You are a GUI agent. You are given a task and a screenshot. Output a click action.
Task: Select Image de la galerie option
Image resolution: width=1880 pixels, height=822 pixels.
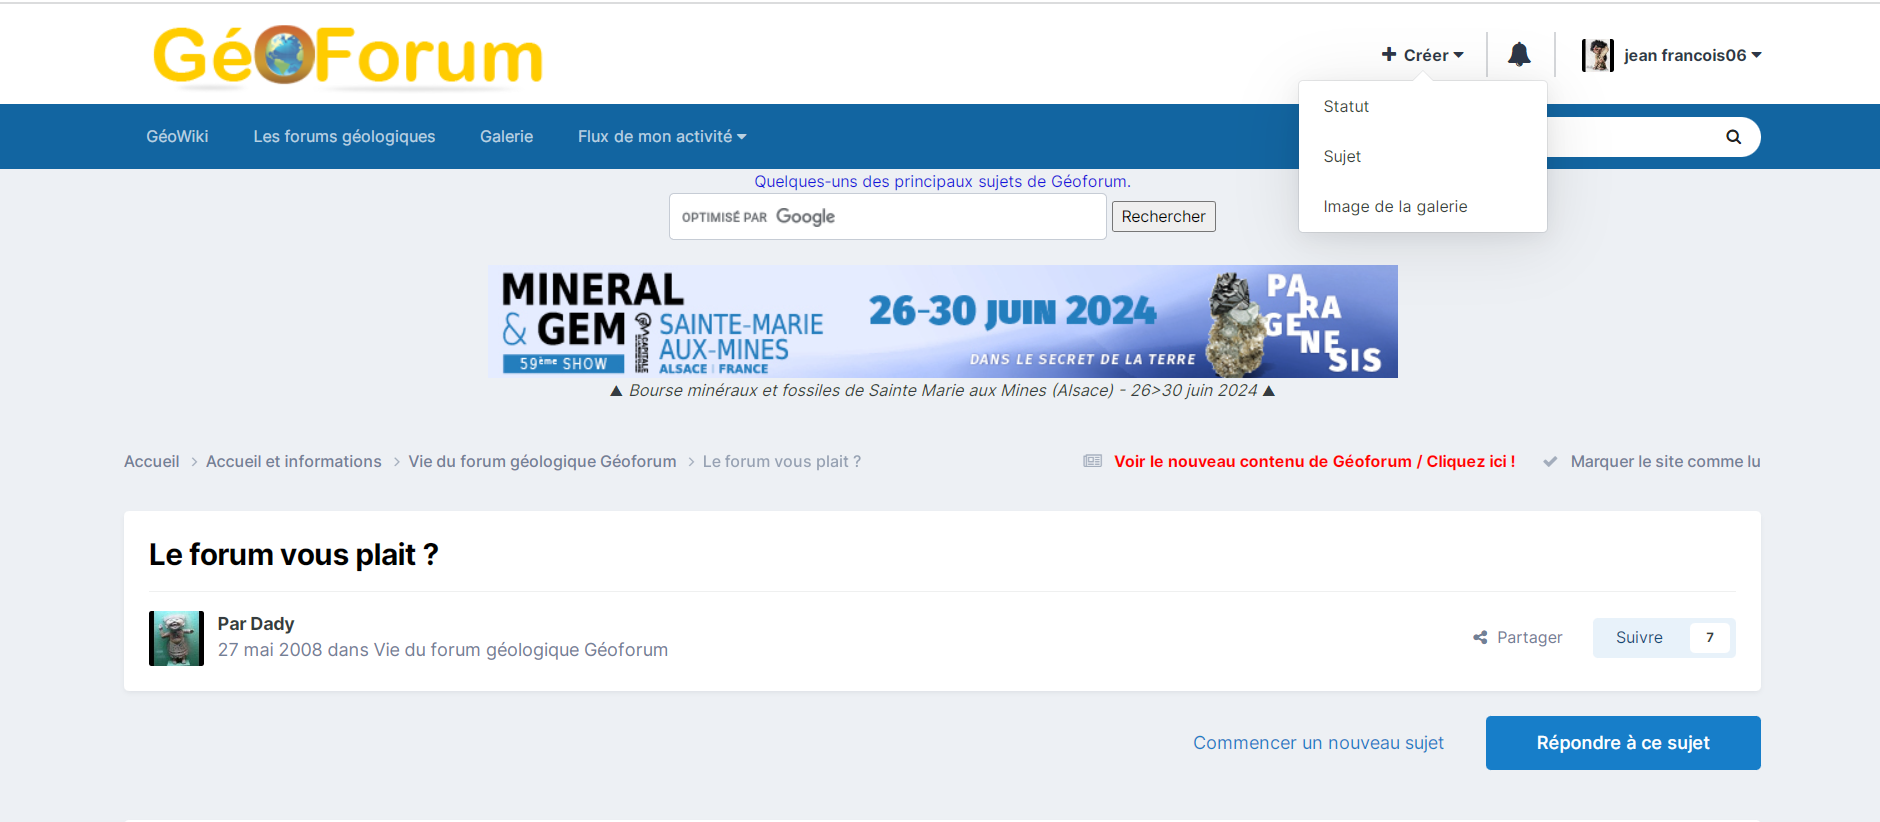[1395, 206]
